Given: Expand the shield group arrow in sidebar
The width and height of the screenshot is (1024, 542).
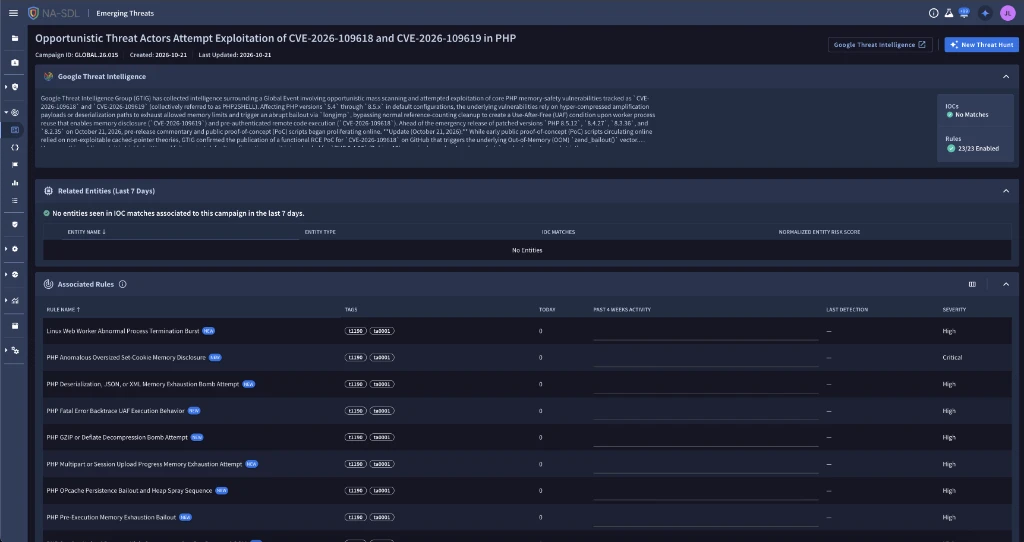Looking at the screenshot, I should pos(7,87).
